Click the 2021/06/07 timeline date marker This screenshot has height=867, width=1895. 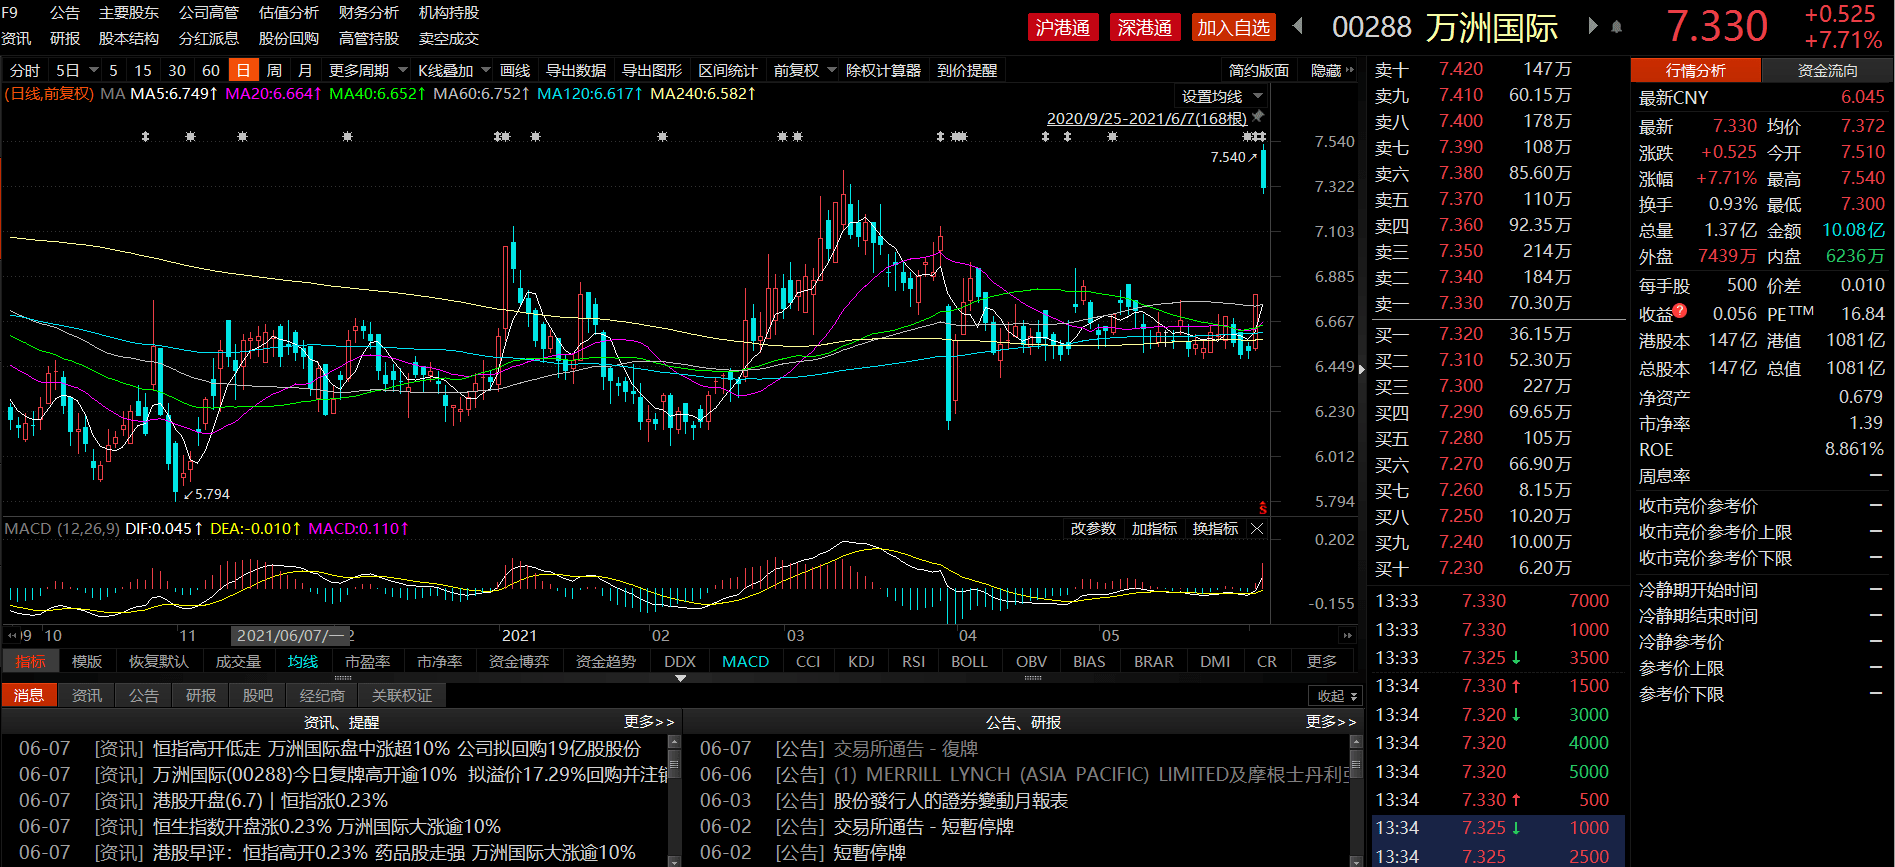click(x=290, y=635)
